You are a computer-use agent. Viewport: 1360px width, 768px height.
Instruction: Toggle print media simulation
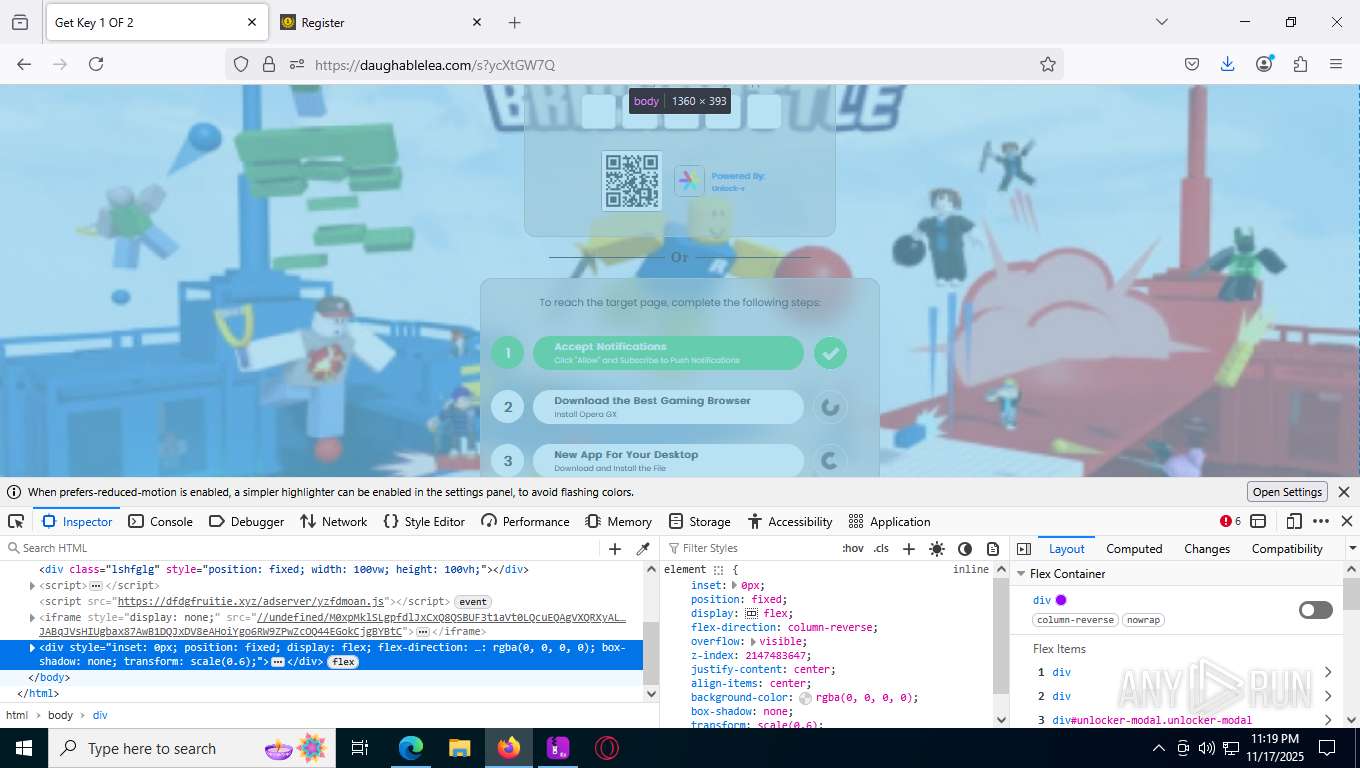[993, 548]
